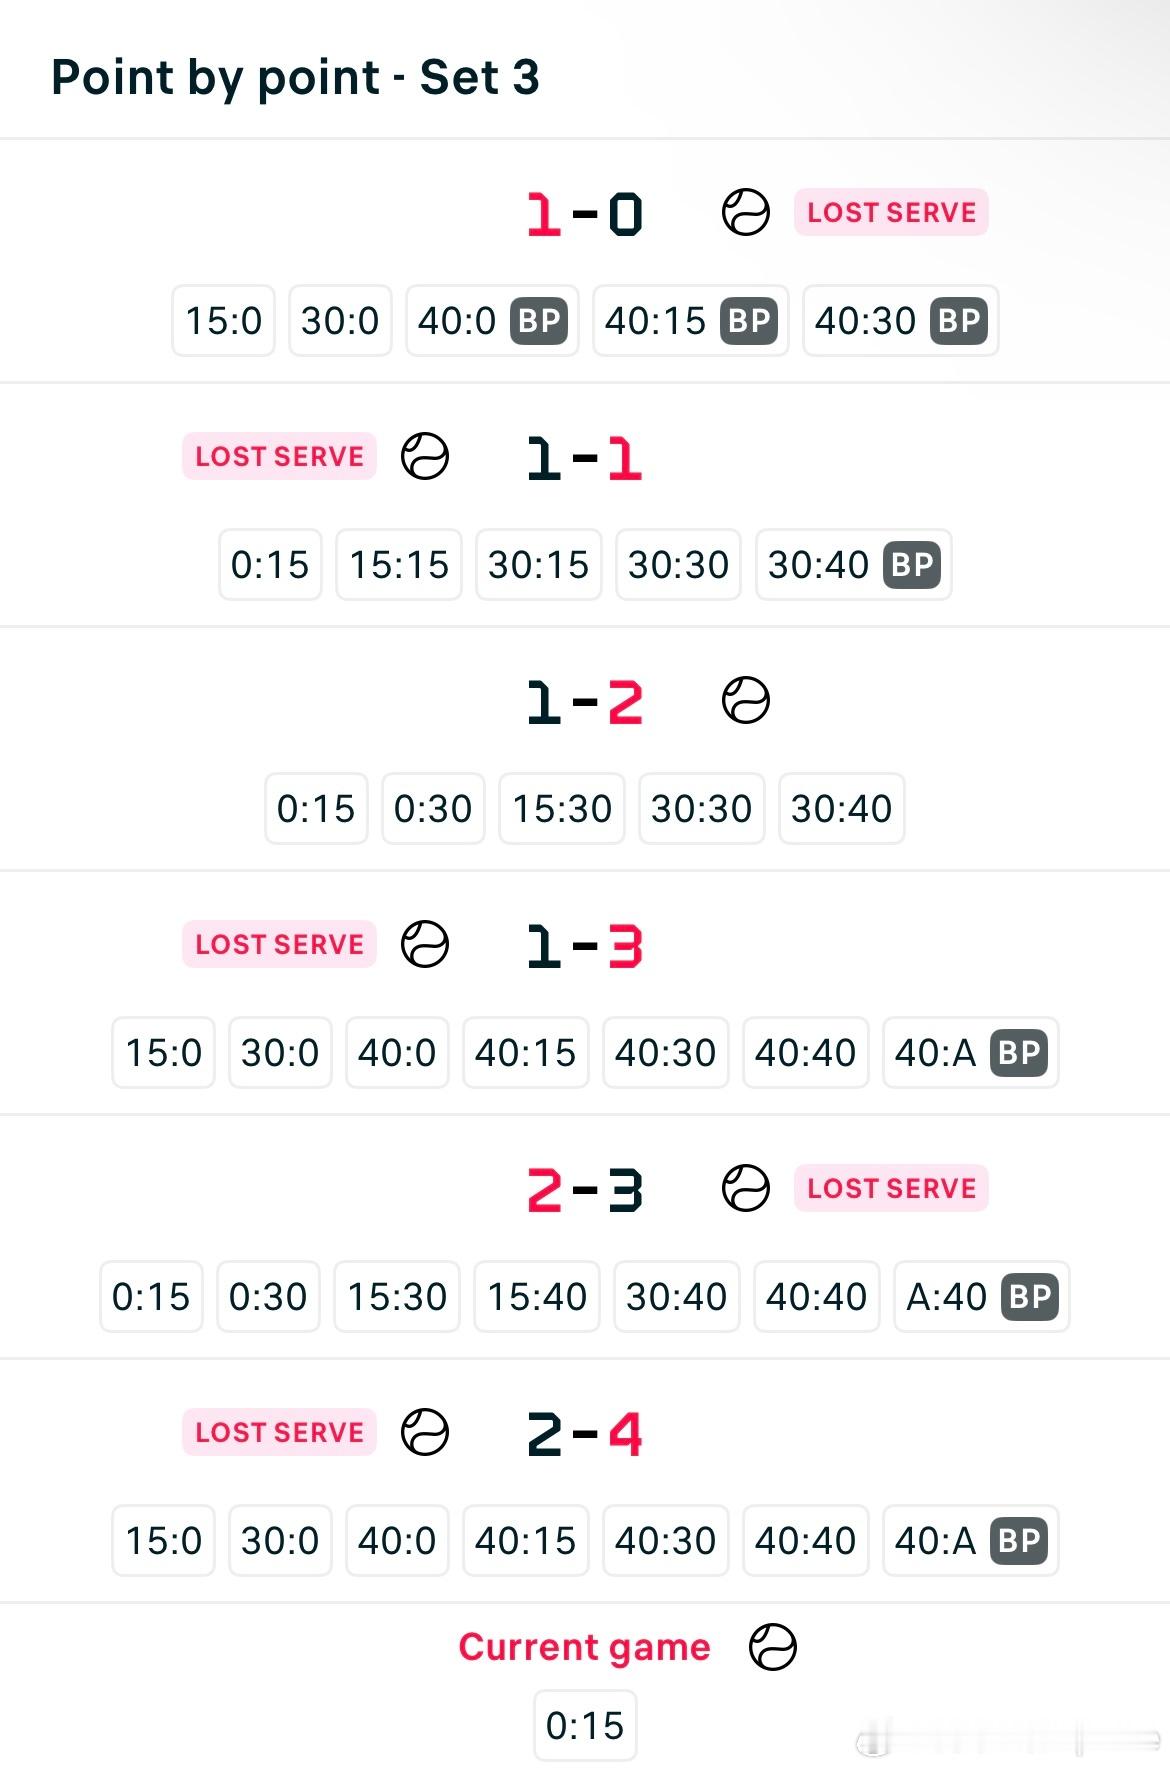Click the tennis ball icon by Current game
The image size is (1170, 1769).
click(x=773, y=1646)
